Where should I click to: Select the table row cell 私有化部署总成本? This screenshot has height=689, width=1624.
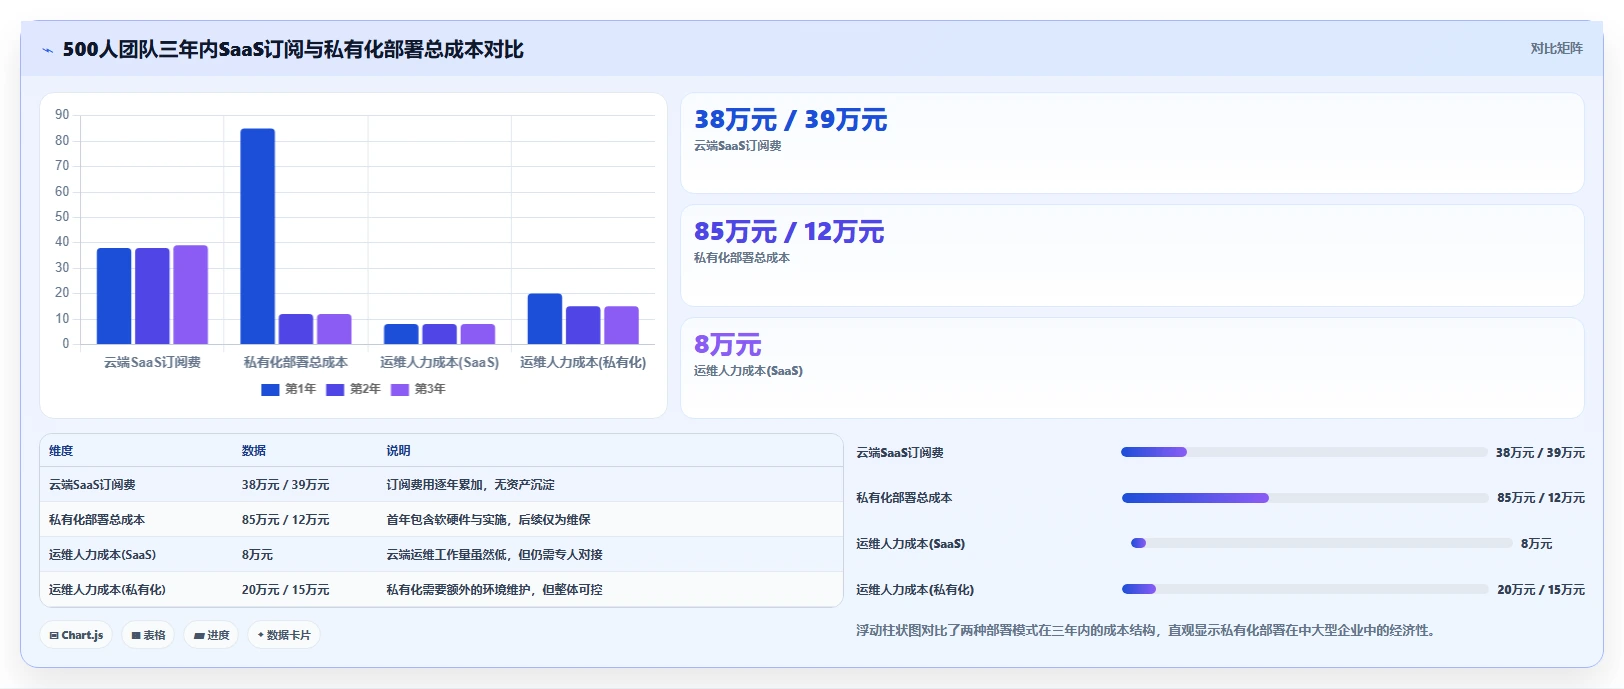97,520
